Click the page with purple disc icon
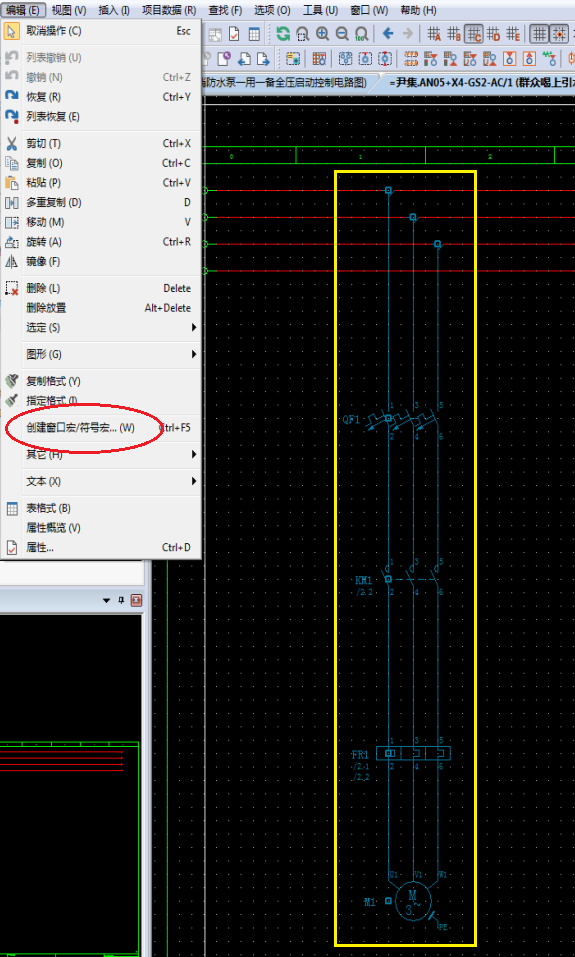The width and height of the screenshot is (575, 957). pos(224,59)
